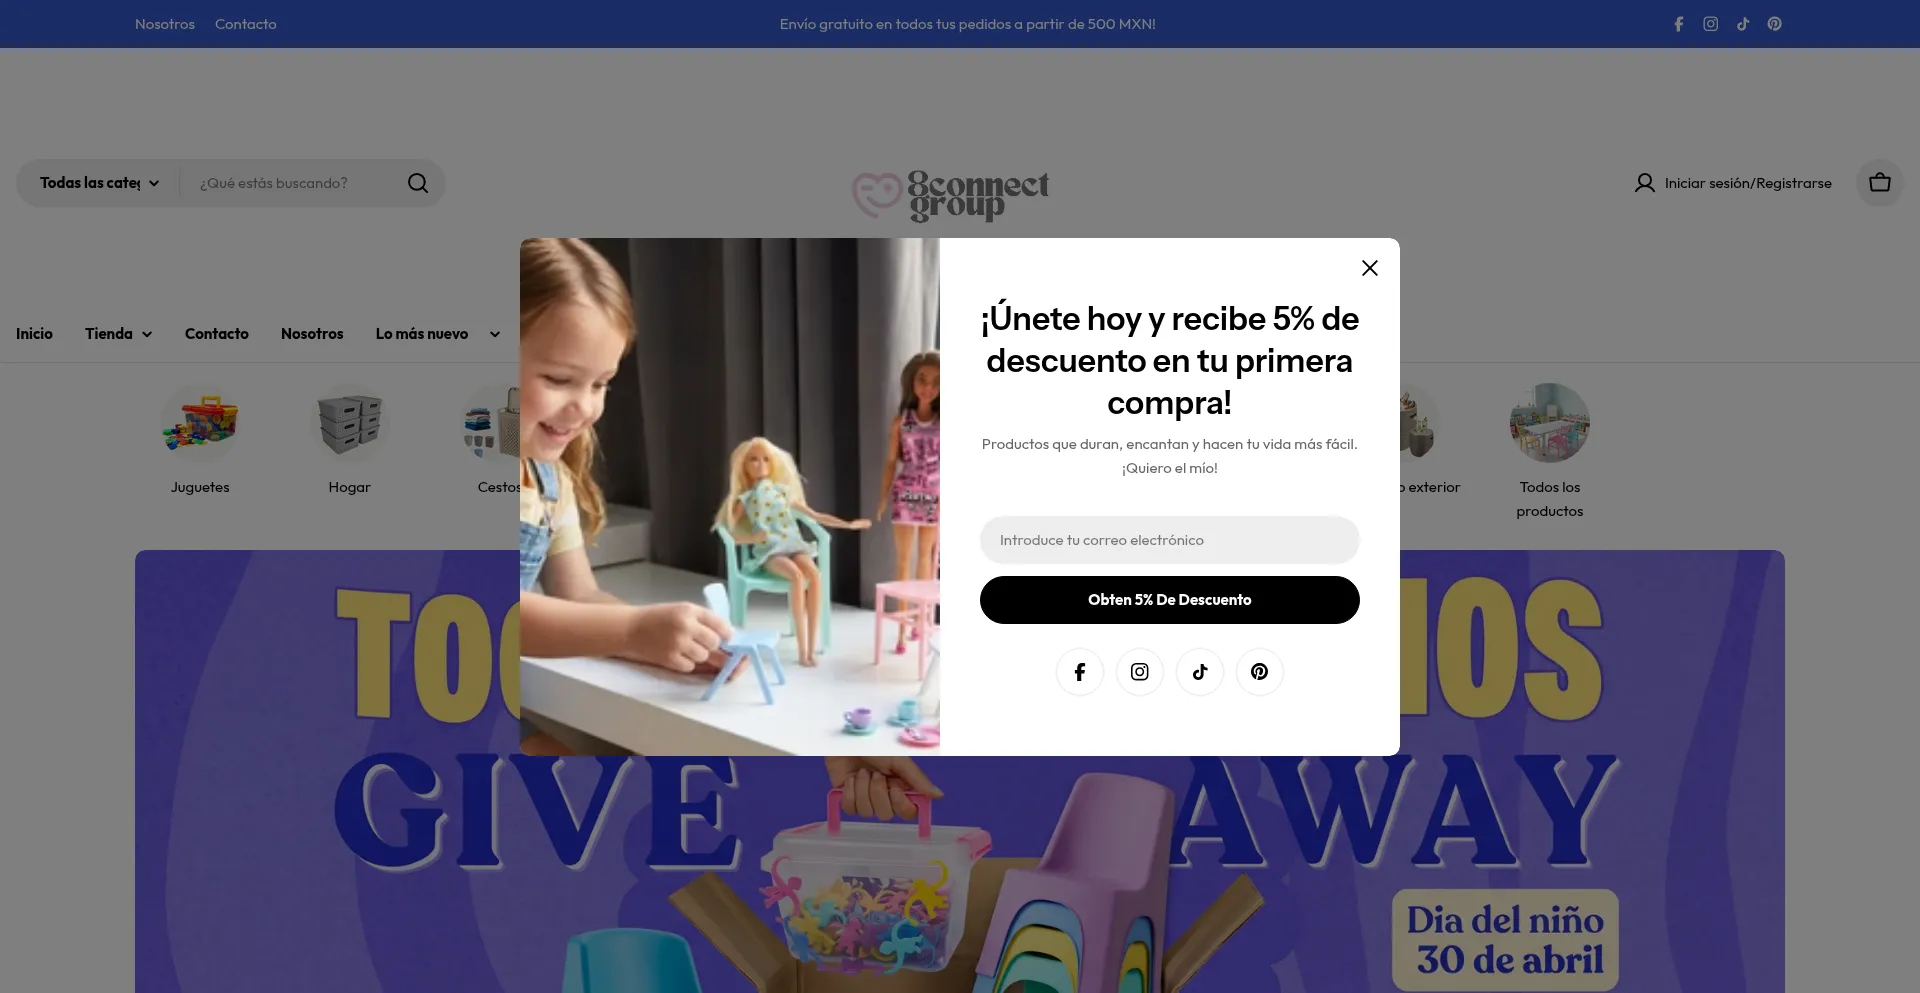Click the Pinterest icon in the popup
Viewport: 1920px width, 993px height.
[1260, 672]
